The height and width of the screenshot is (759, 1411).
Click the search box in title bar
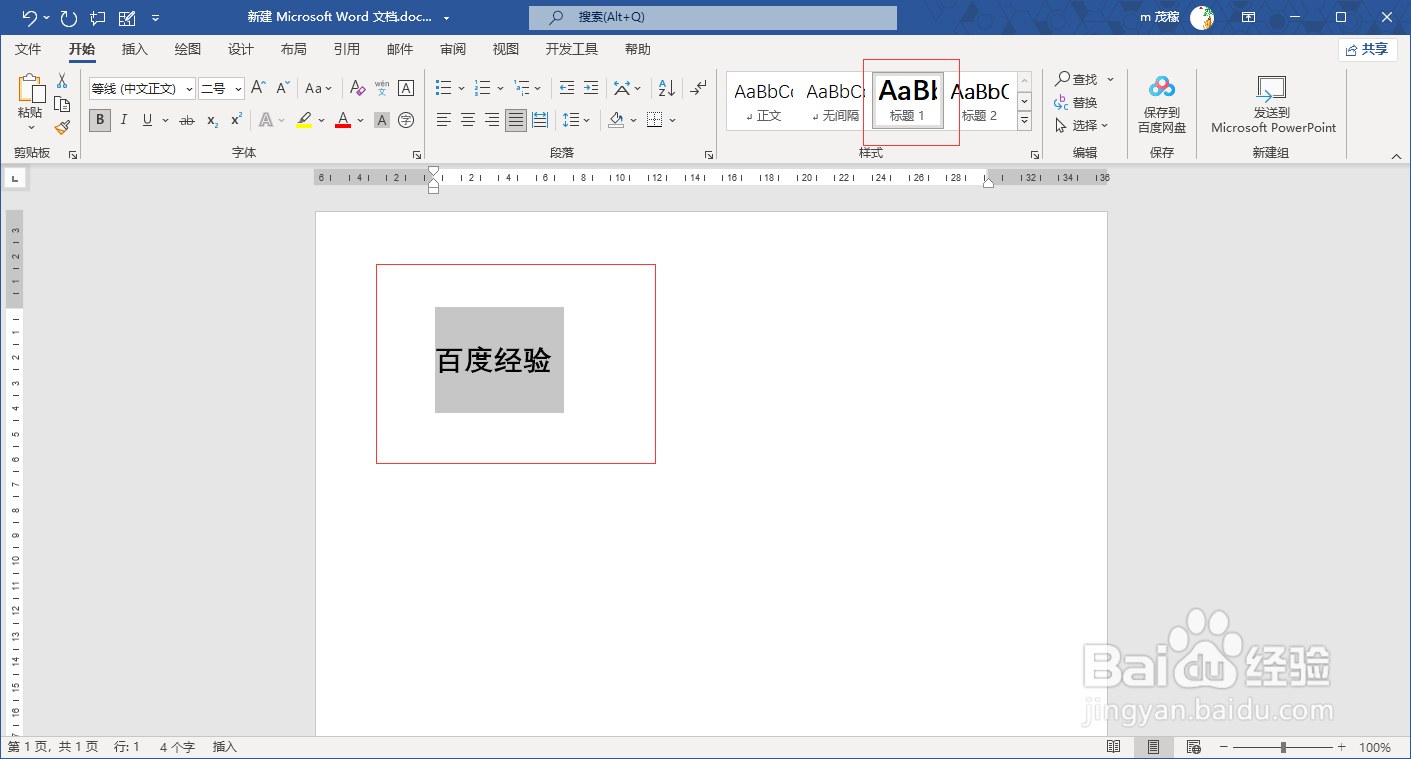point(713,18)
